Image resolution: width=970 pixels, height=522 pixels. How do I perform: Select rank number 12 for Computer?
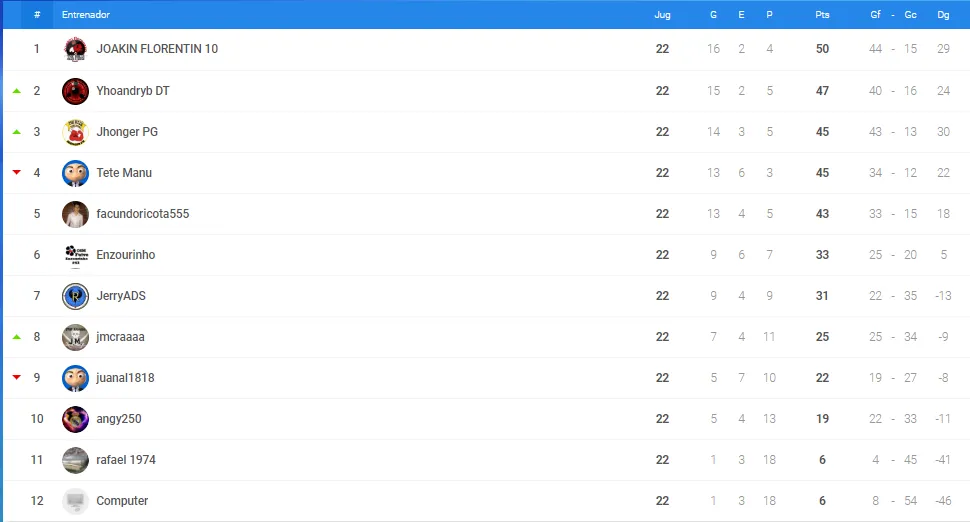point(37,501)
